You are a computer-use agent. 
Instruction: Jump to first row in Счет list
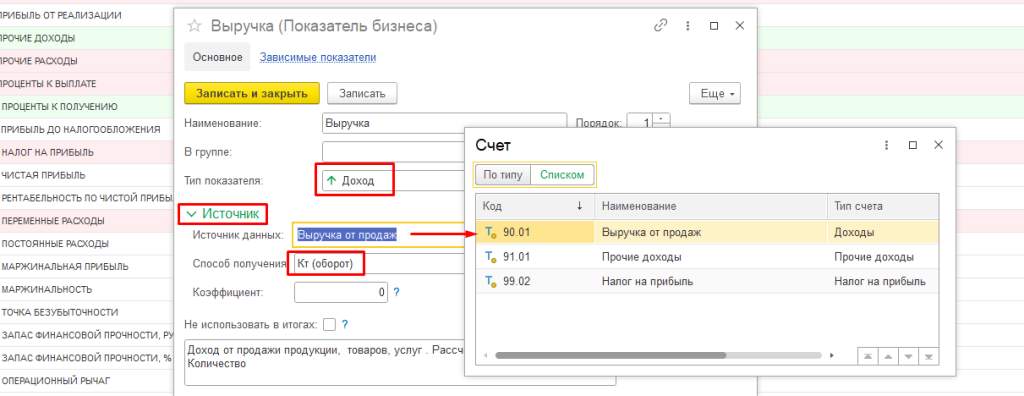click(x=867, y=356)
